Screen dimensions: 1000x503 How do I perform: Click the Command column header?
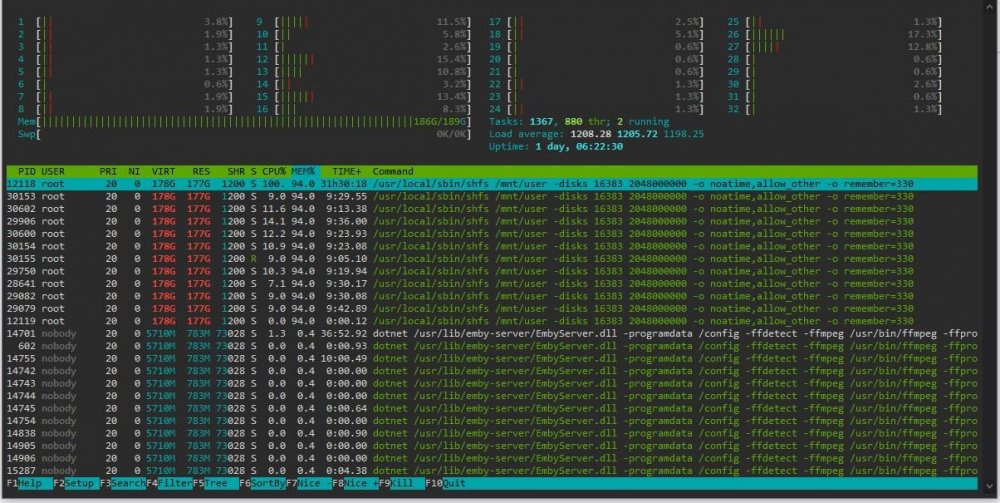pyautogui.click(x=393, y=171)
